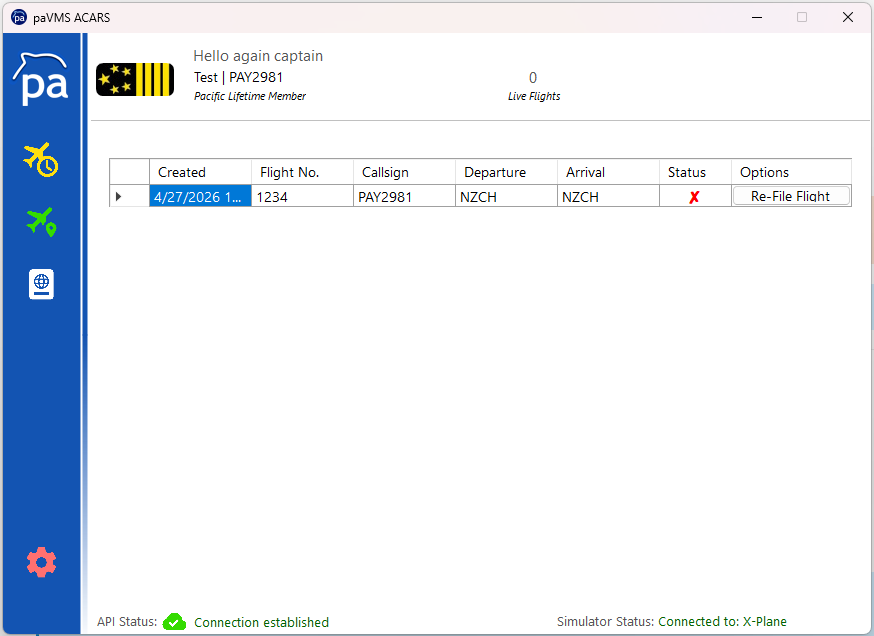Close the paVMS ACARS window

point(848,17)
